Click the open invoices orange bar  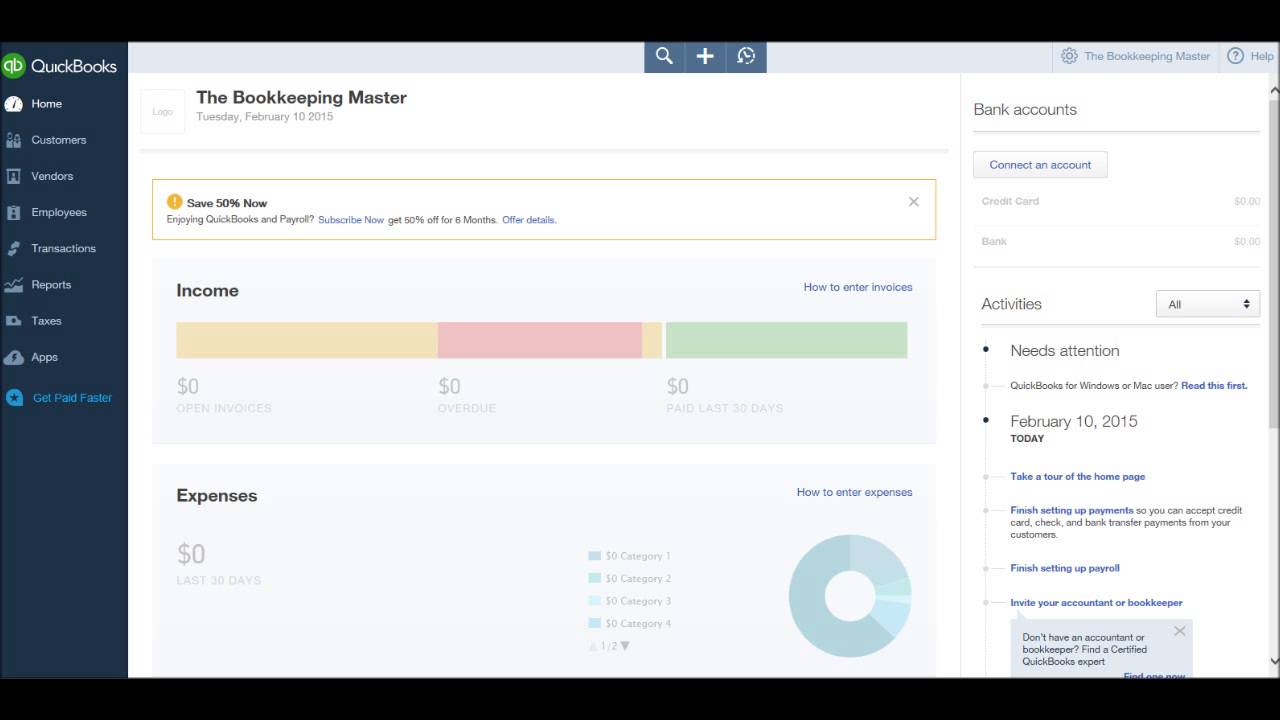[x=307, y=340]
